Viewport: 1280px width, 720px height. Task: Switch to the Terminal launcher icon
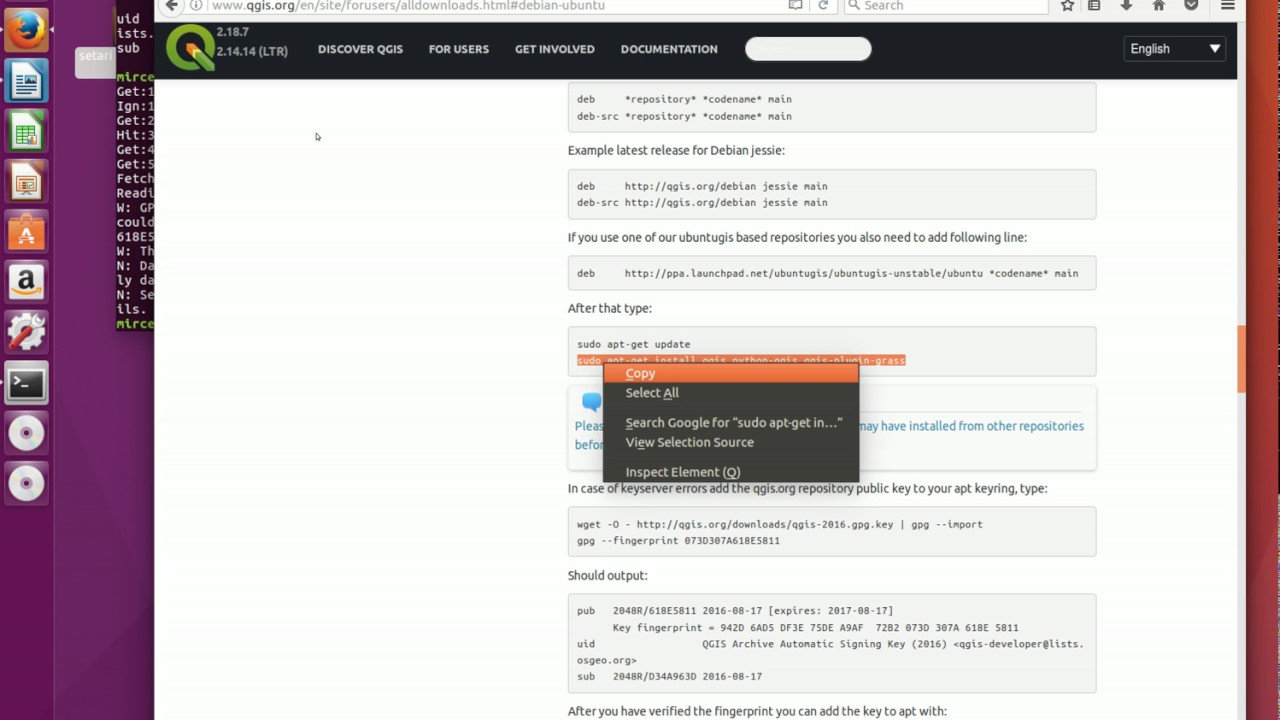click(x=27, y=383)
